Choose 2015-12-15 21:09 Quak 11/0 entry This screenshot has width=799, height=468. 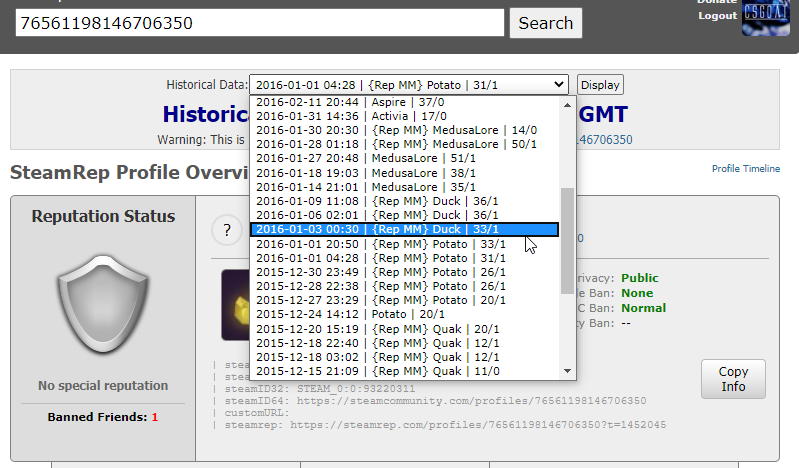[x=405, y=371]
